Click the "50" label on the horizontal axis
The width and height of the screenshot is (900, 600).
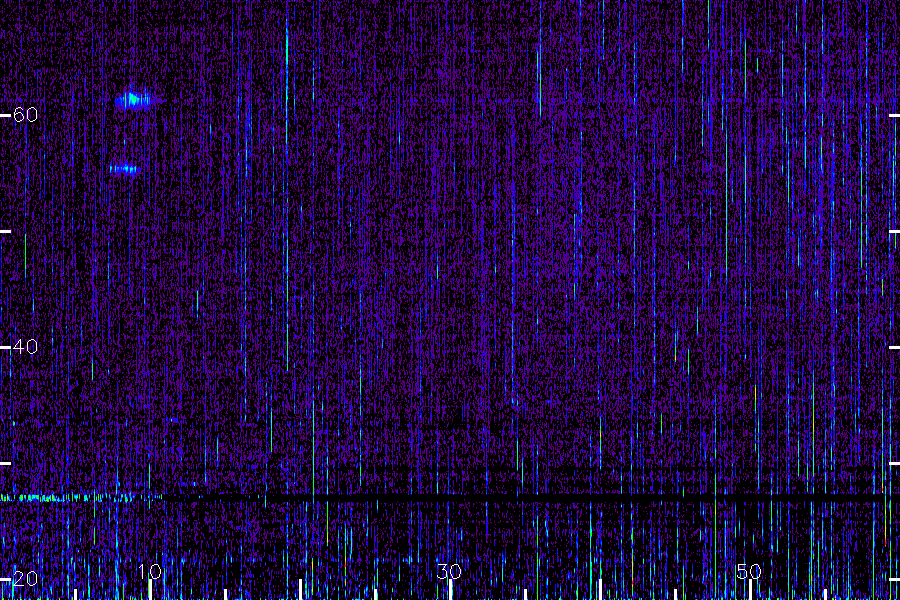pos(749,571)
